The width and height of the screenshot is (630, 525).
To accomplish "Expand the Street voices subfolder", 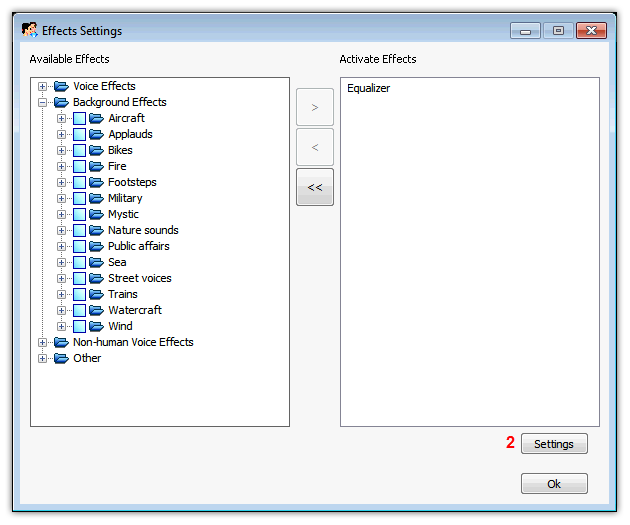I will point(61,278).
